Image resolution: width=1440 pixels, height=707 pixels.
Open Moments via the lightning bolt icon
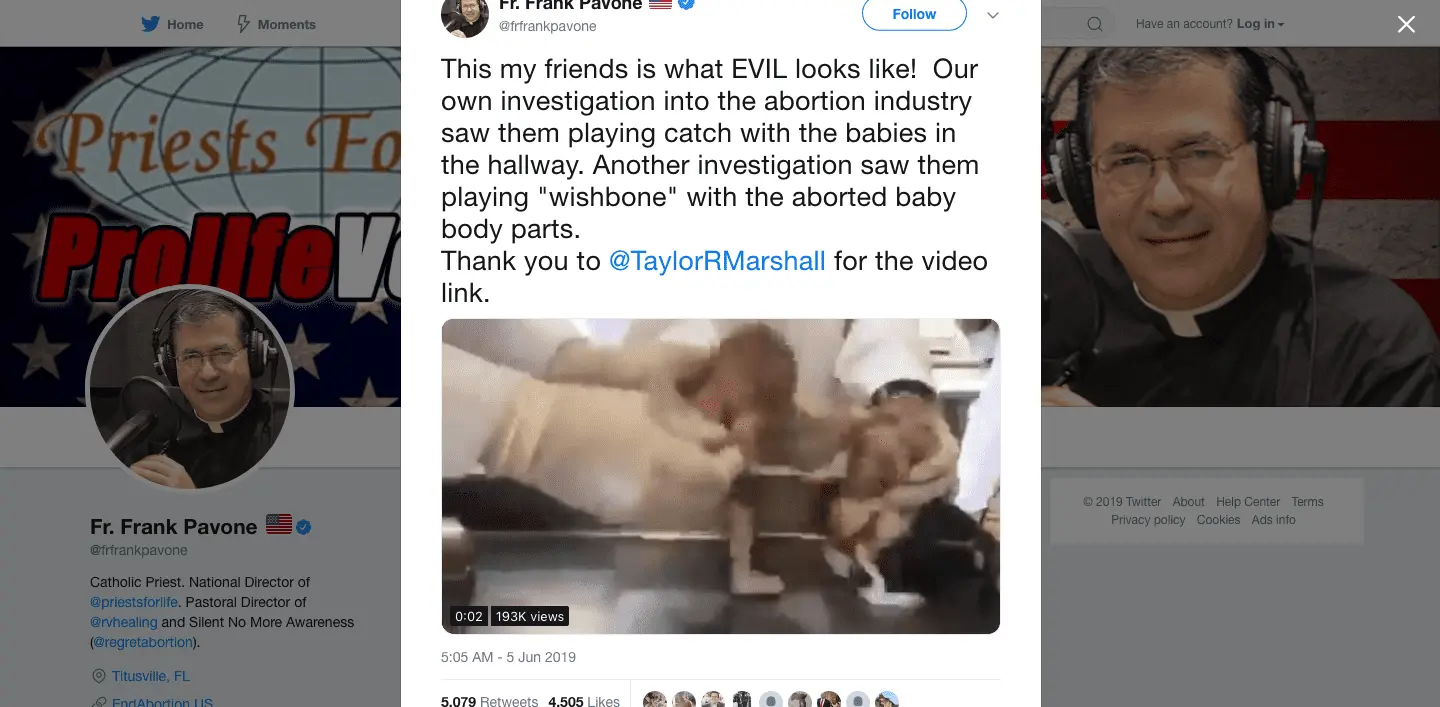coord(243,24)
